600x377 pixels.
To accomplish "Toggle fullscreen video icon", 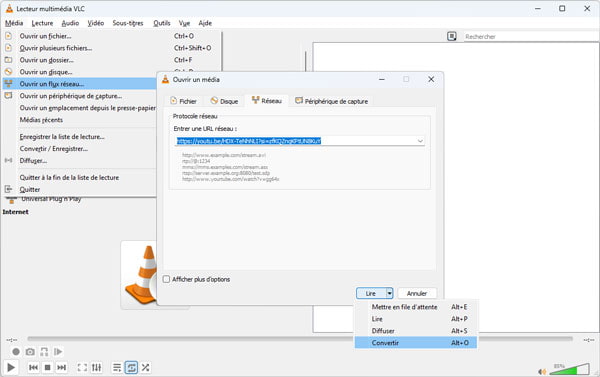I will point(82,367).
